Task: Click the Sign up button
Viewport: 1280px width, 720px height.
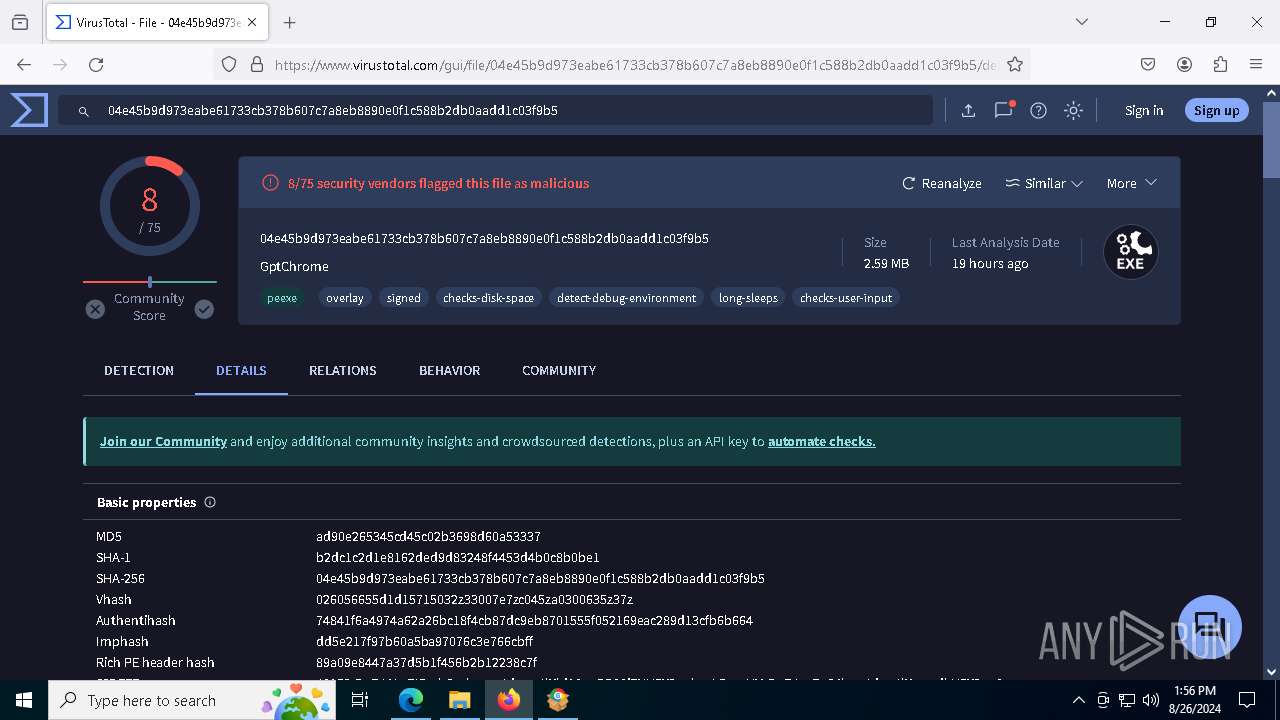Action: 1216,111
